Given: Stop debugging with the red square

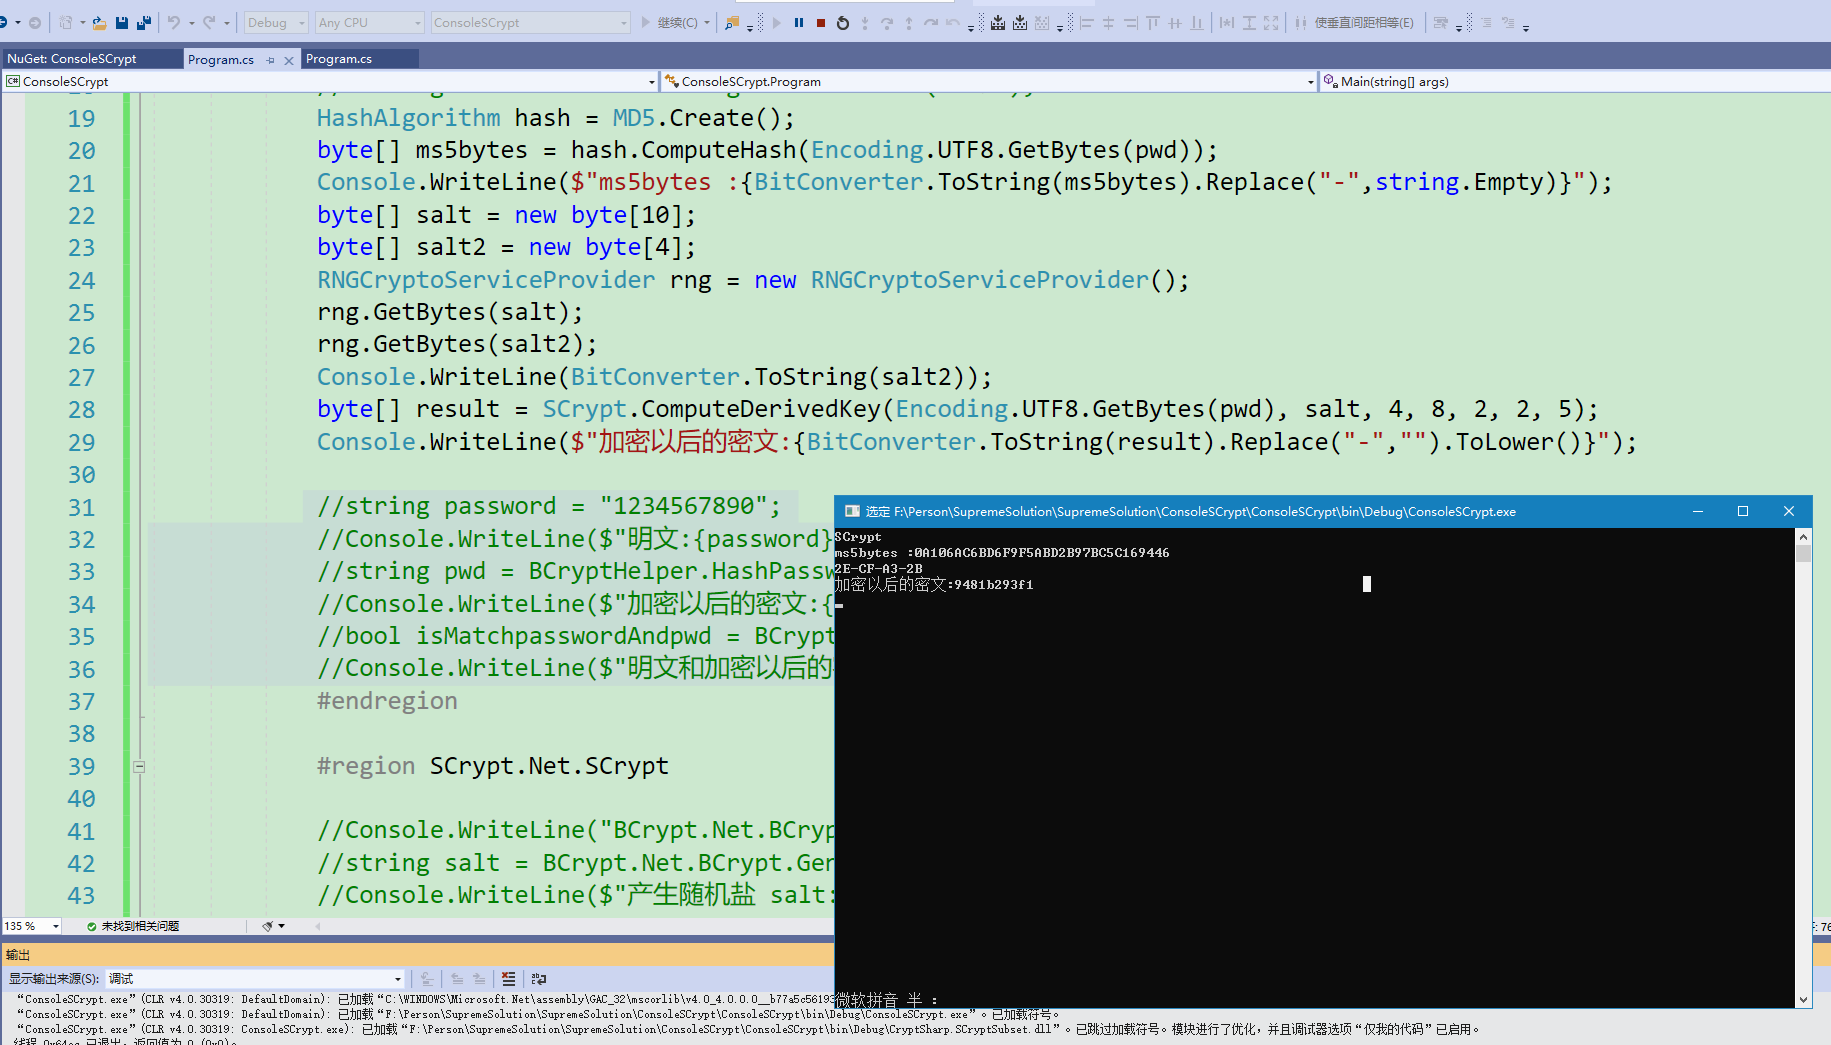Looking at the screenshot, I should click(821, 23).
